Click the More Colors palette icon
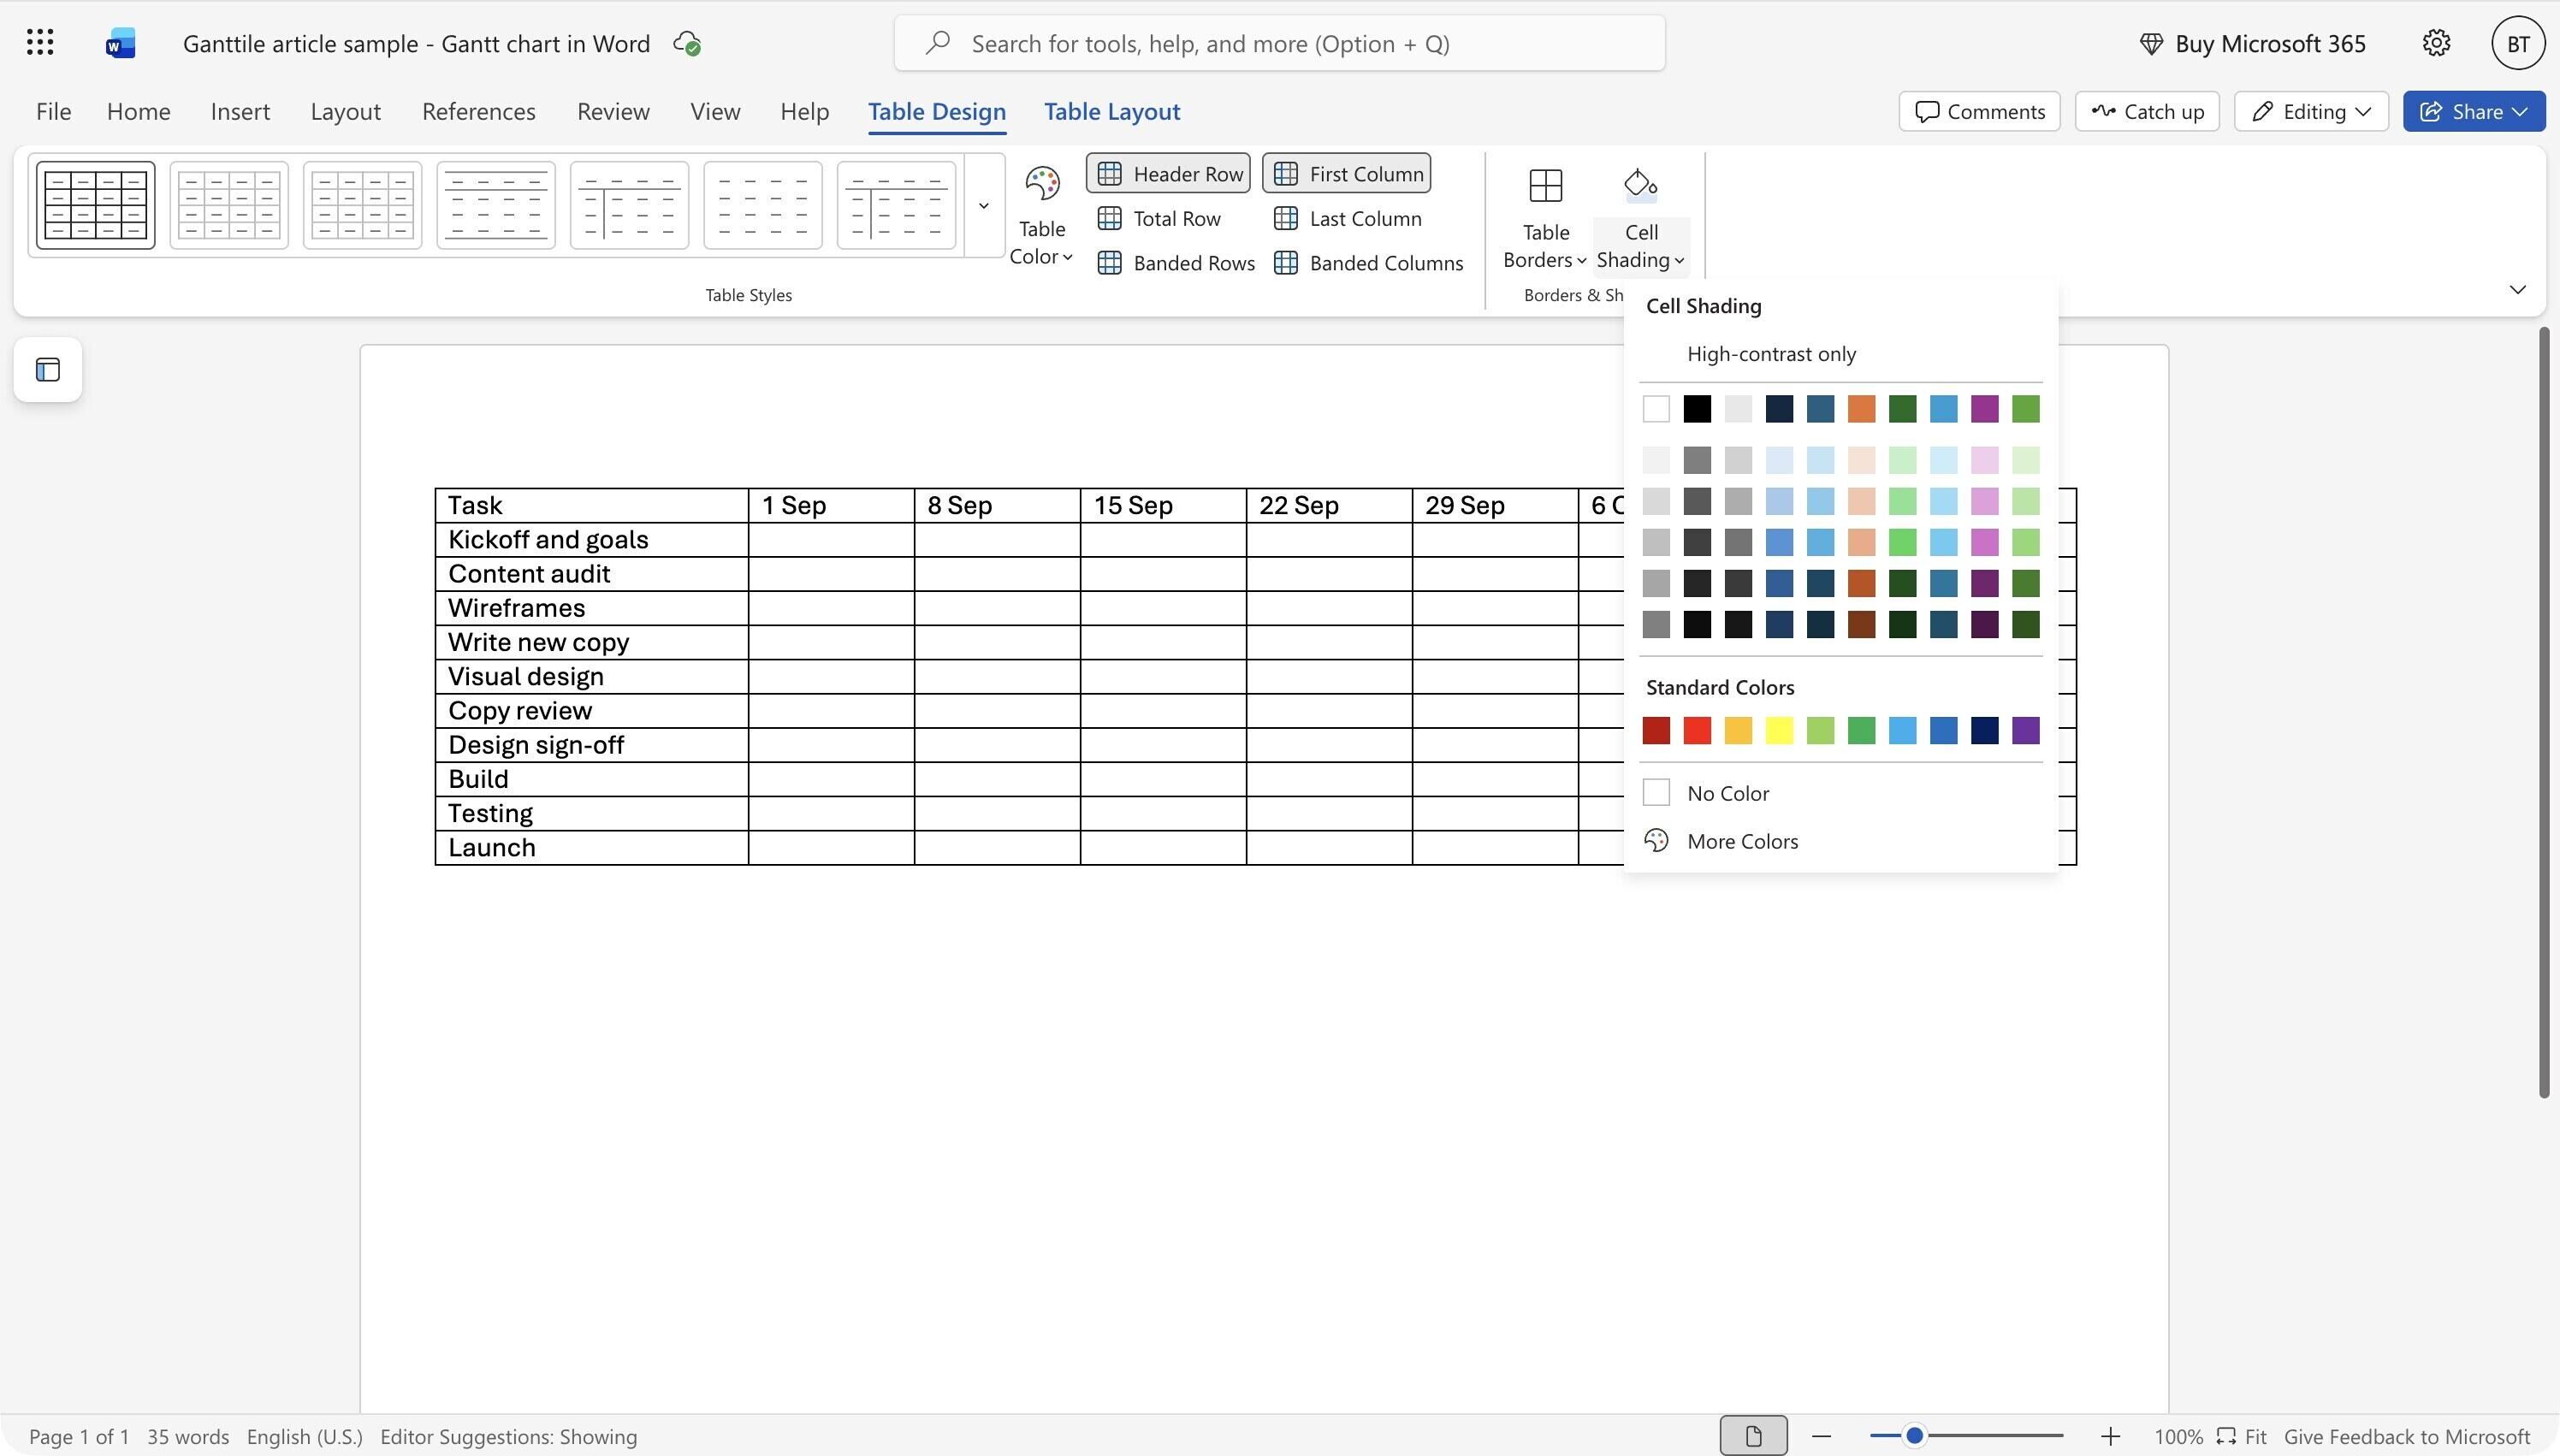This screenshot has height=1456, width=2560. coord(1656,841)
